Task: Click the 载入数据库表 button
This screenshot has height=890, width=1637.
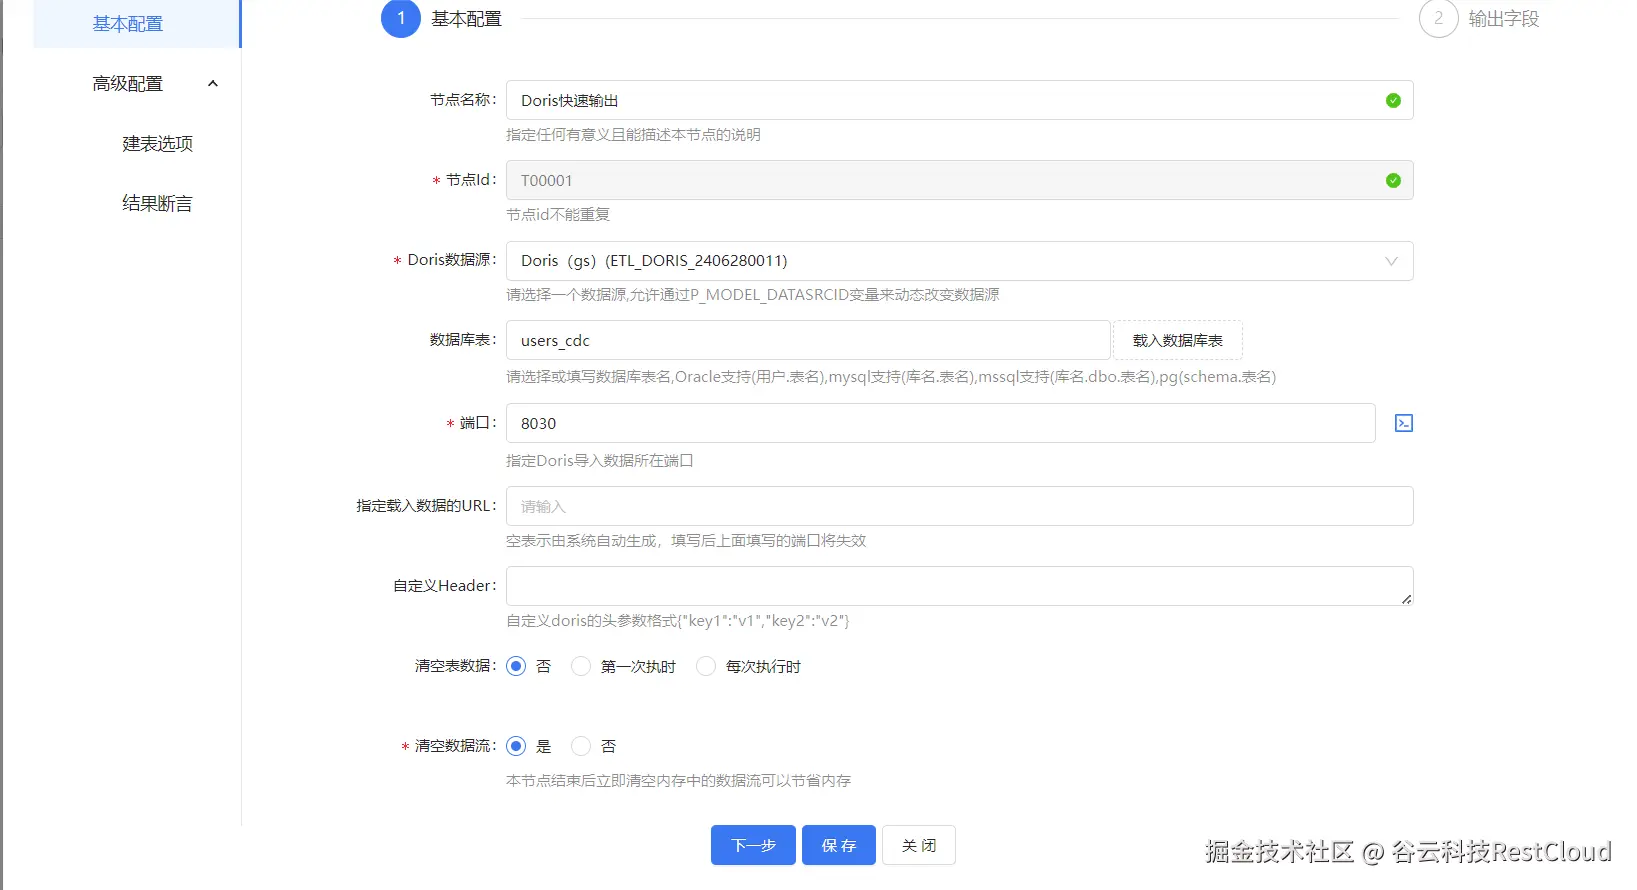Action: [1178, 340]
